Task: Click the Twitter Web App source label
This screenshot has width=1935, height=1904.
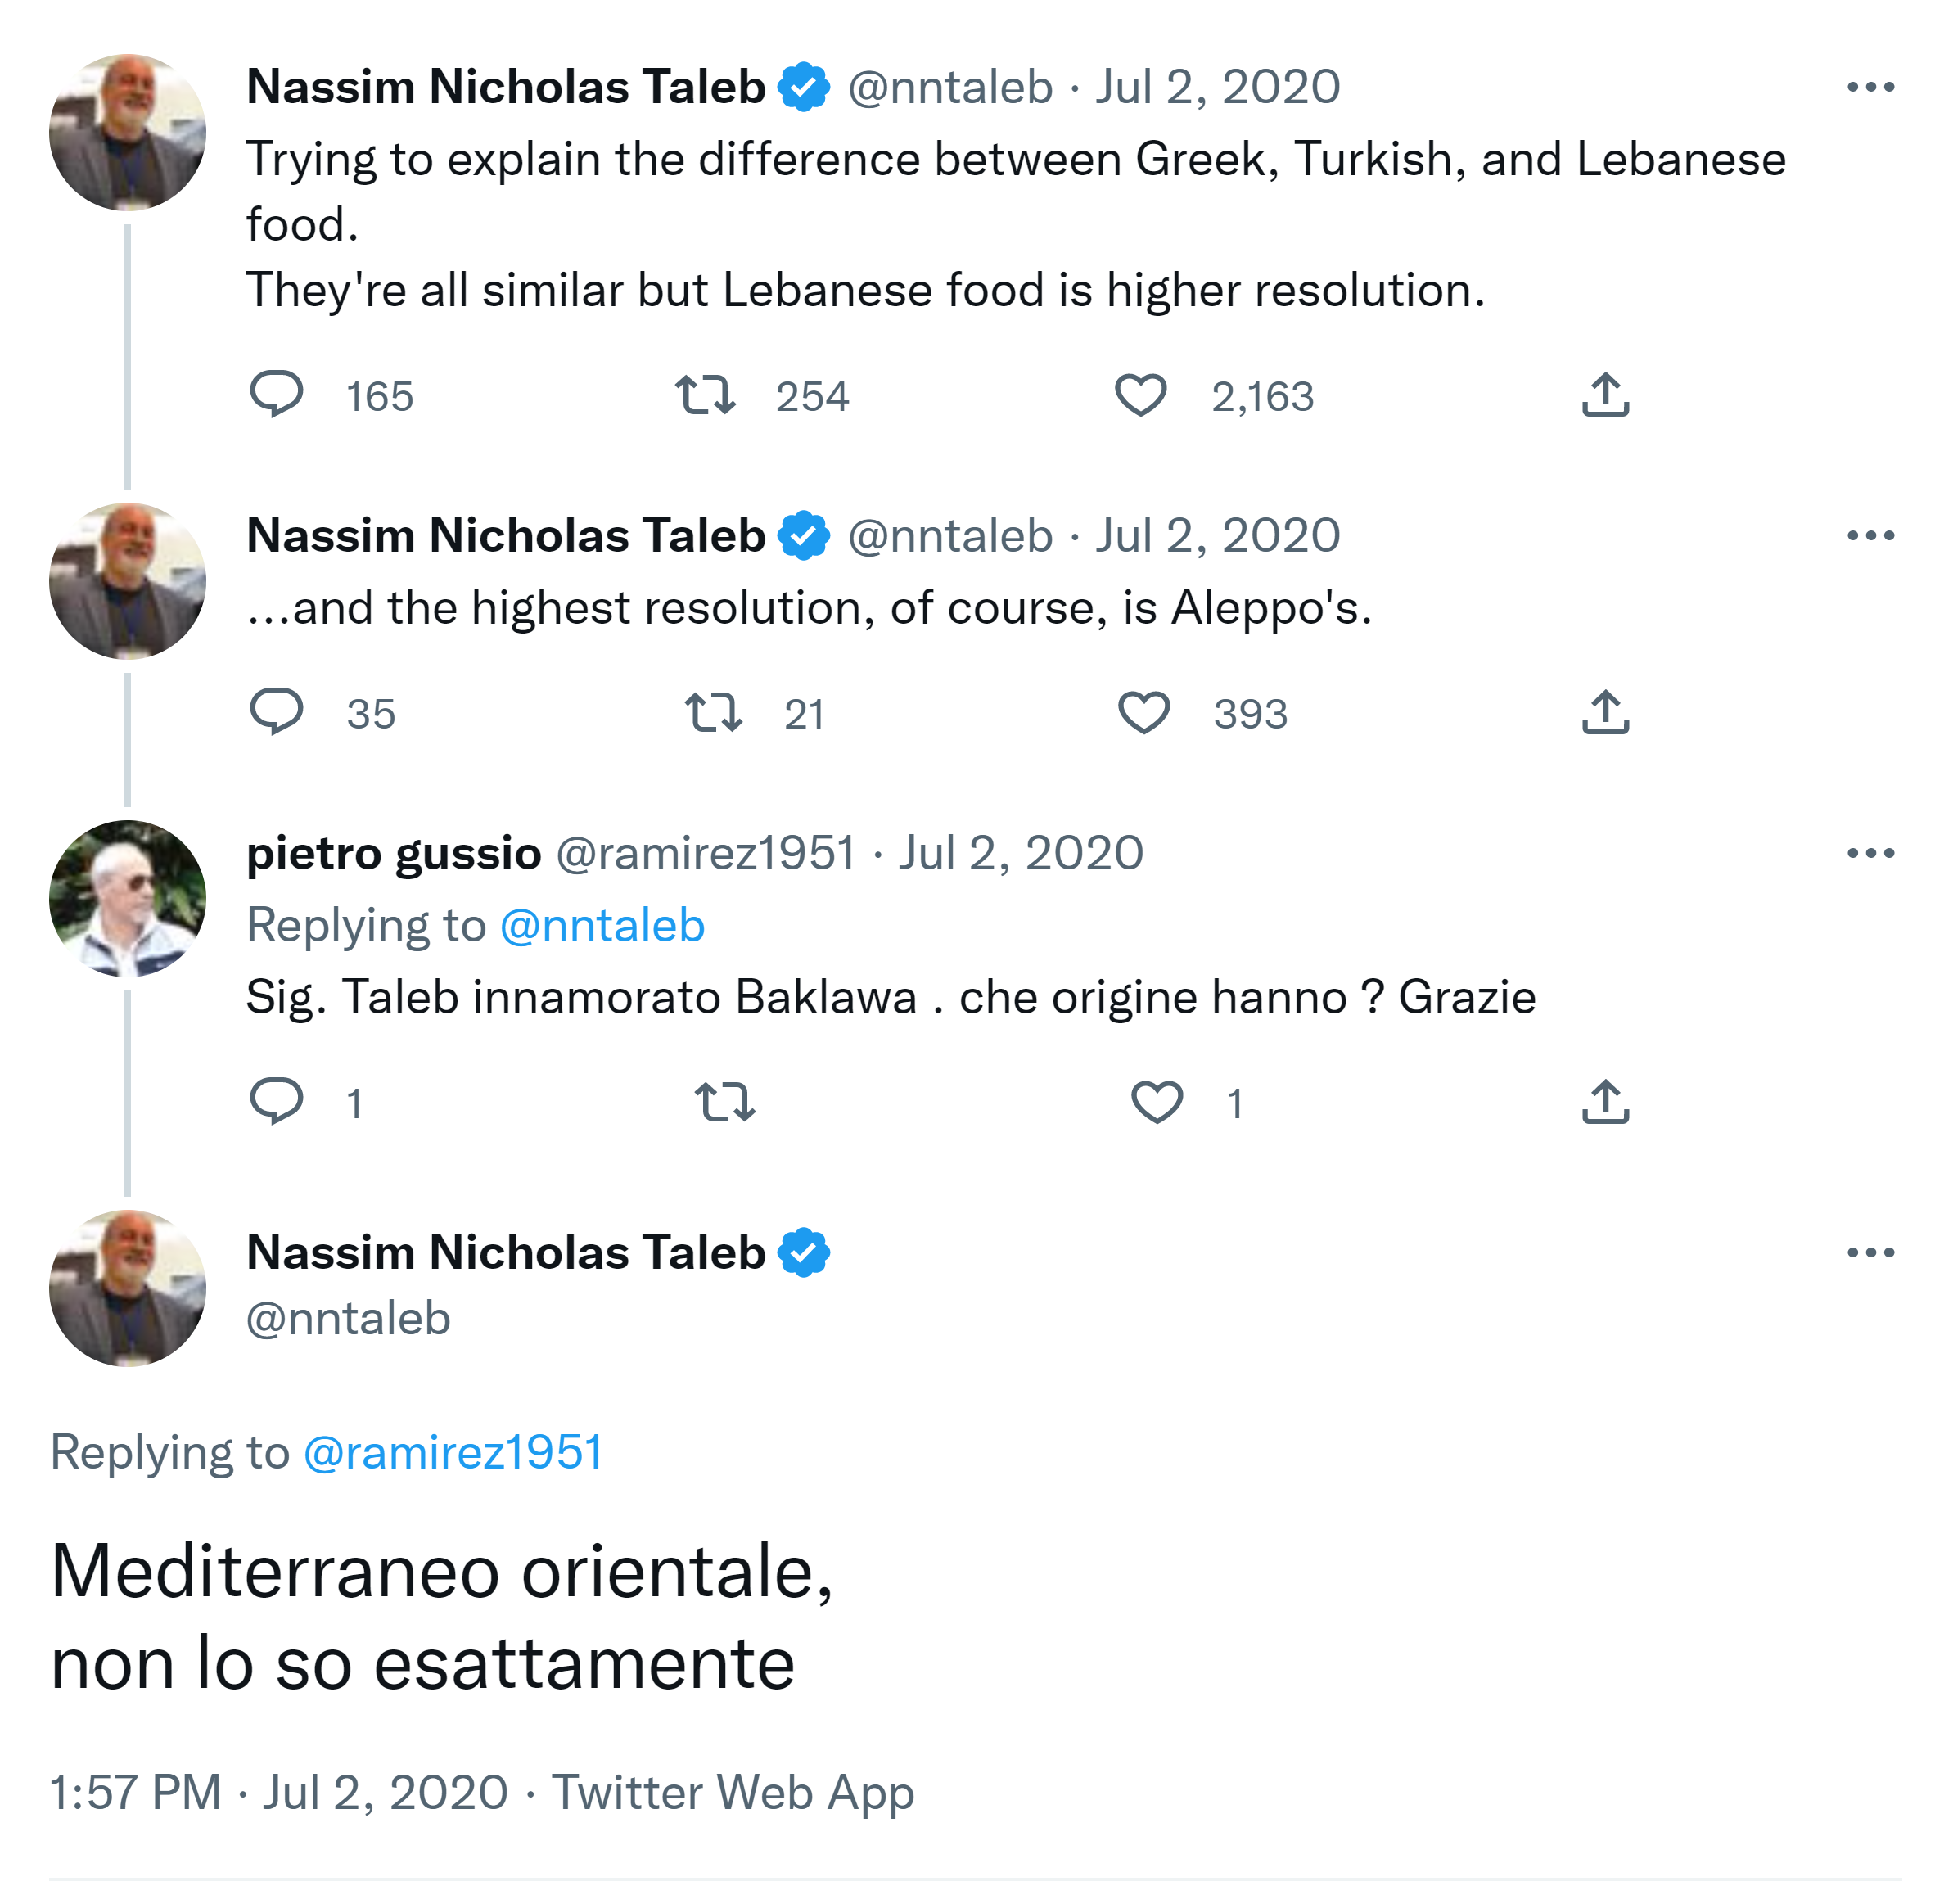Action: click(x=732, y=1792)
